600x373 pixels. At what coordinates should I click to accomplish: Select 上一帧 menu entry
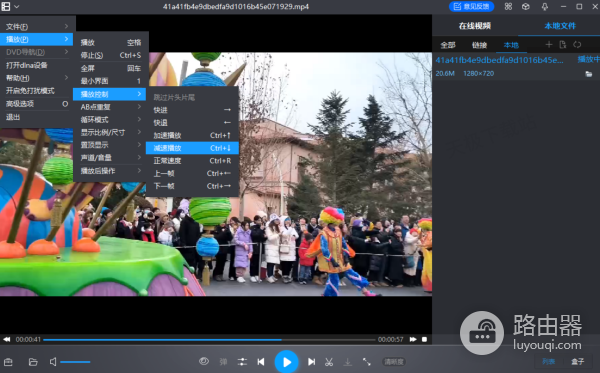click(x=192, y=173)
